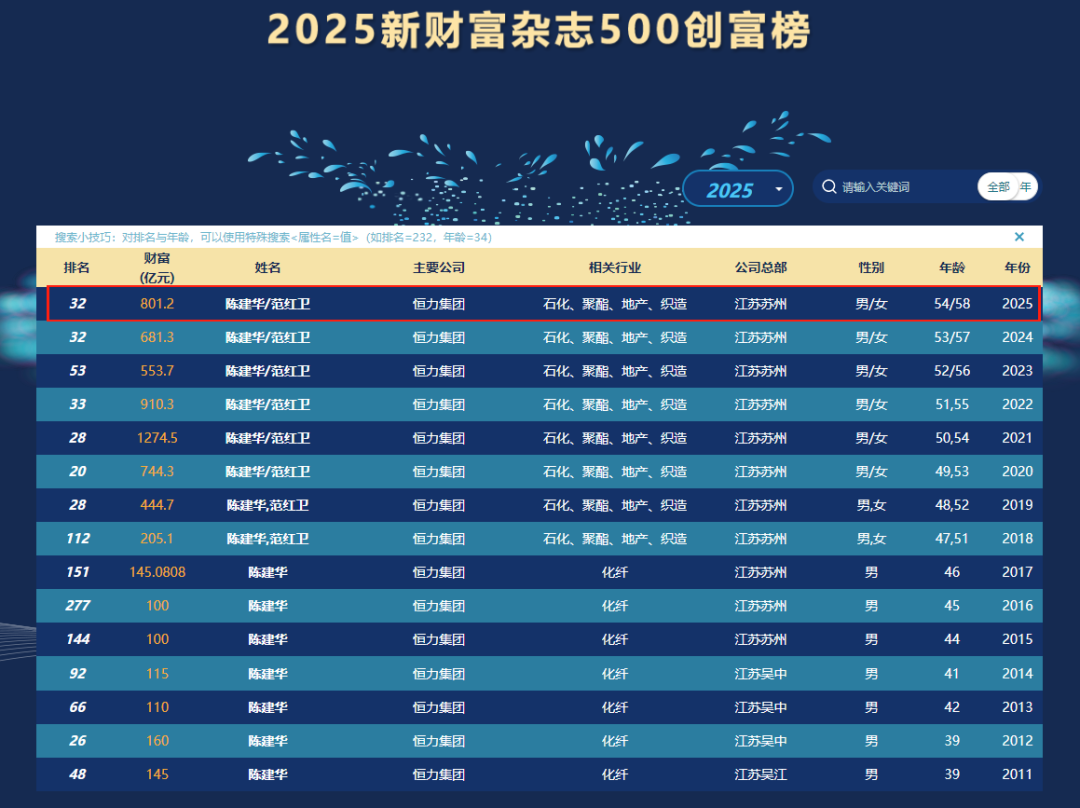This screenshot has height=808, width=1080.
Task: Click the 姓名 column header
Action: [267, 267]
